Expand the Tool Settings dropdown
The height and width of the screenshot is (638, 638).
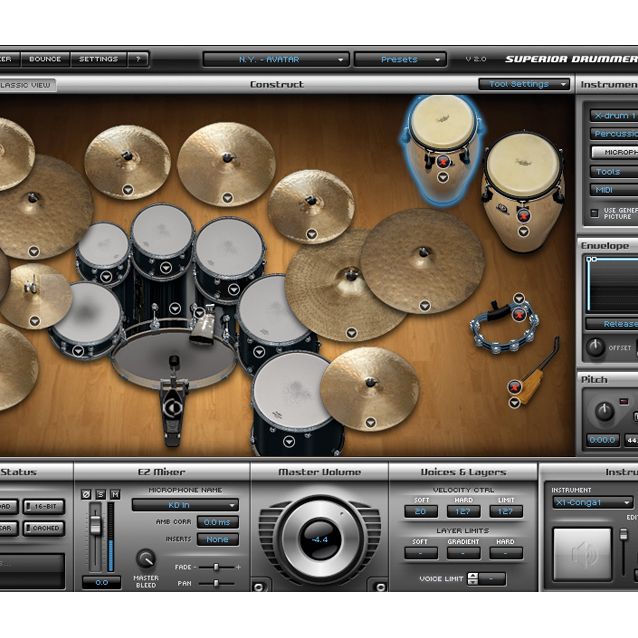pos(524,84)
